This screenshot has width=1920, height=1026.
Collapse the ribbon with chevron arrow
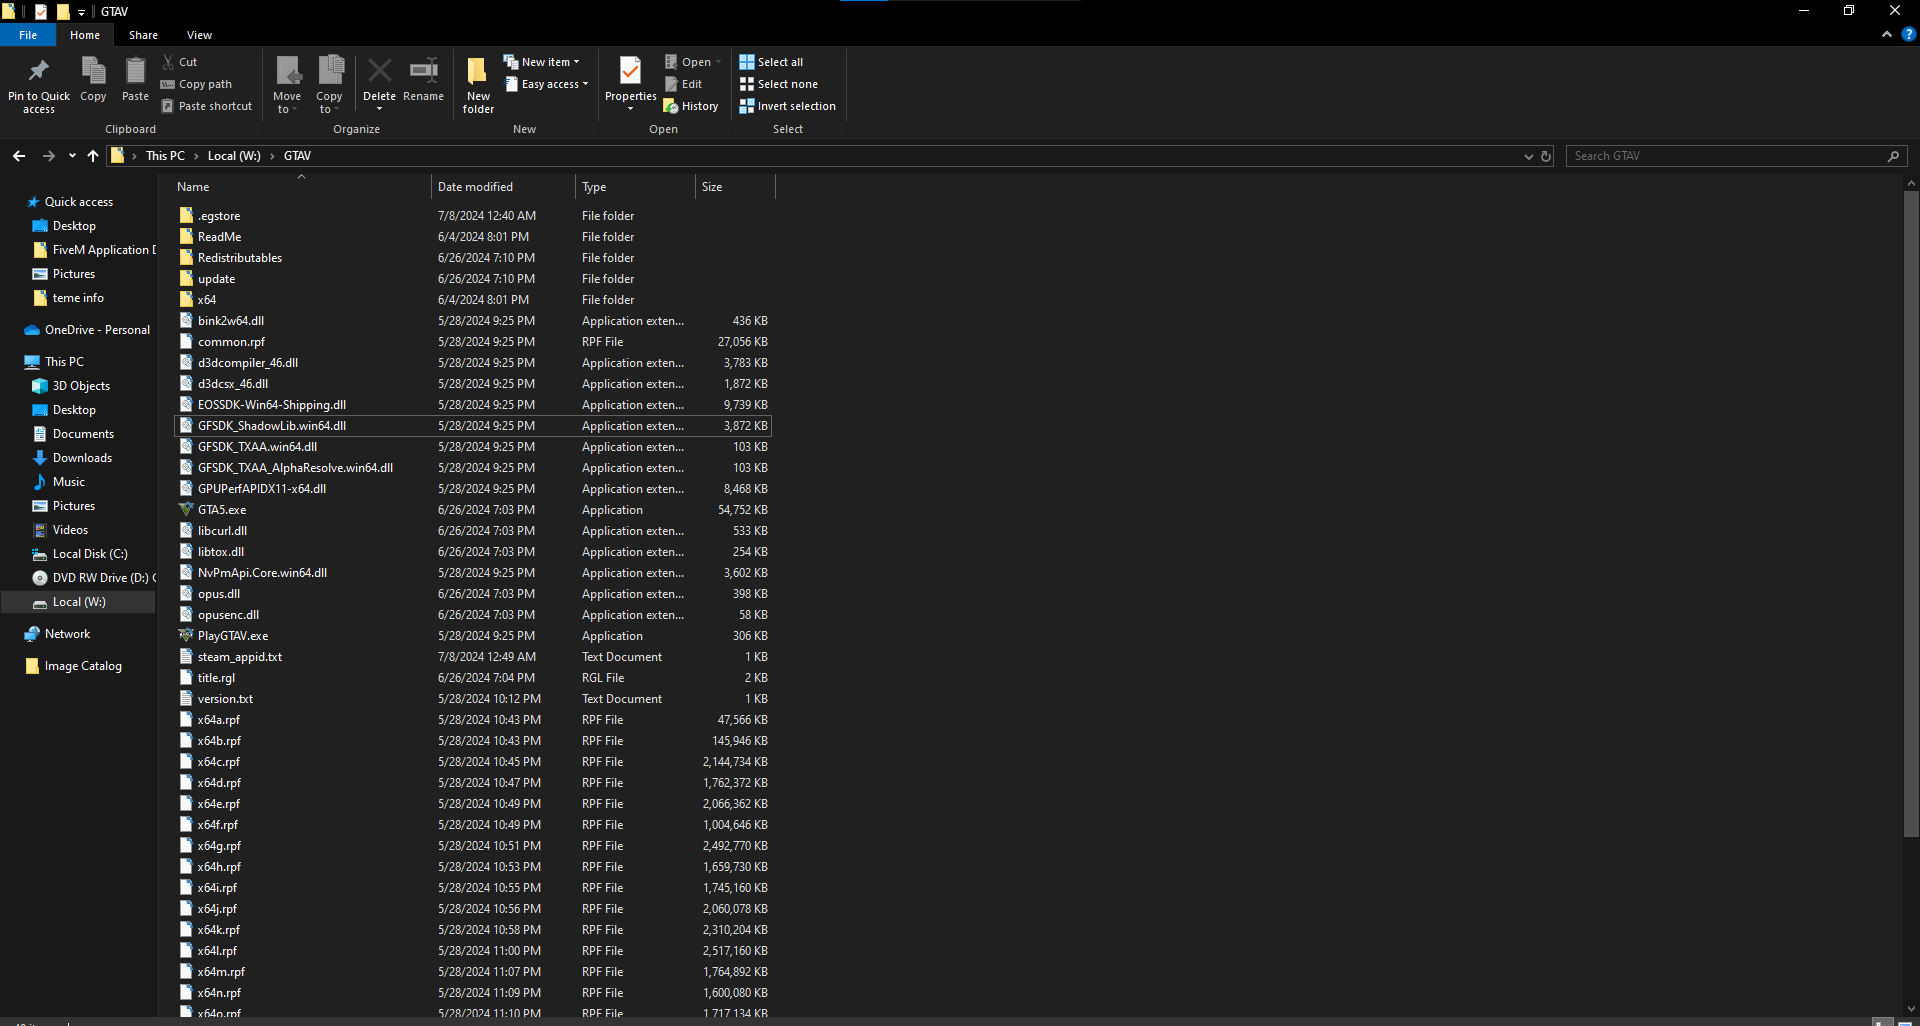click(x=1887, y=34)
